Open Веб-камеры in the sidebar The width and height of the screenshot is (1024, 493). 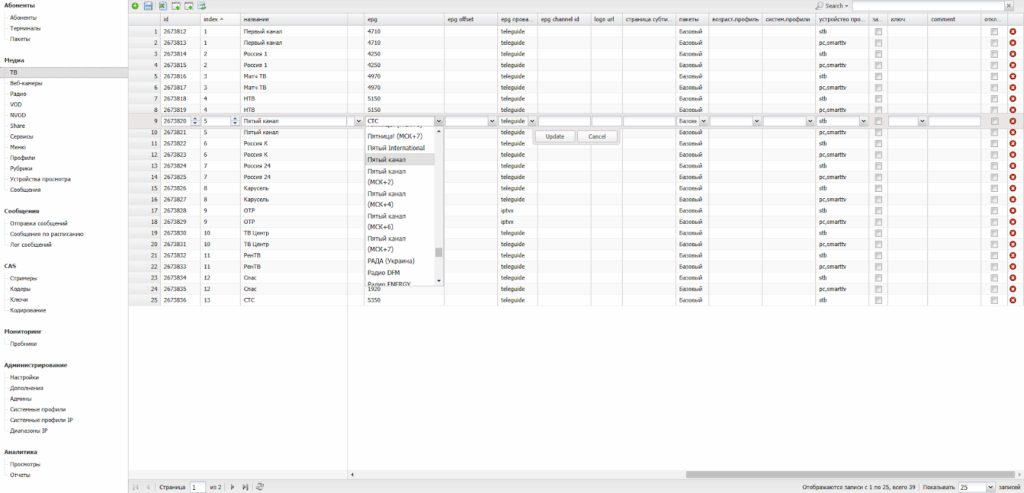(x=25, y=83)
